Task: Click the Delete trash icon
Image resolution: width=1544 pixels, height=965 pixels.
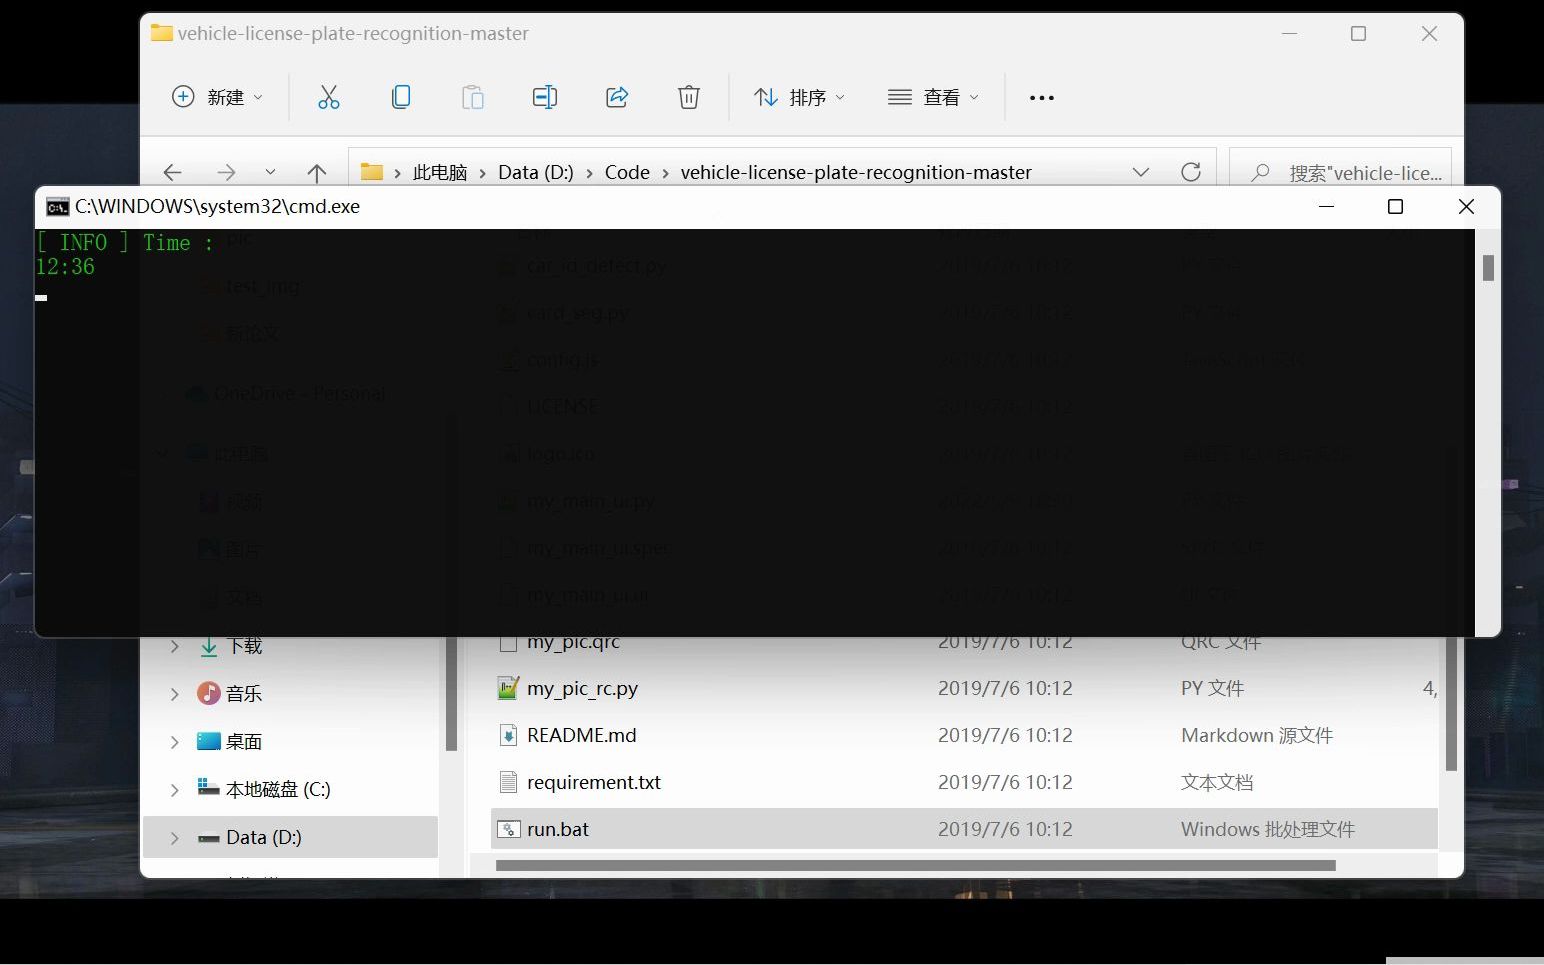Action: (x=688, y=96)
